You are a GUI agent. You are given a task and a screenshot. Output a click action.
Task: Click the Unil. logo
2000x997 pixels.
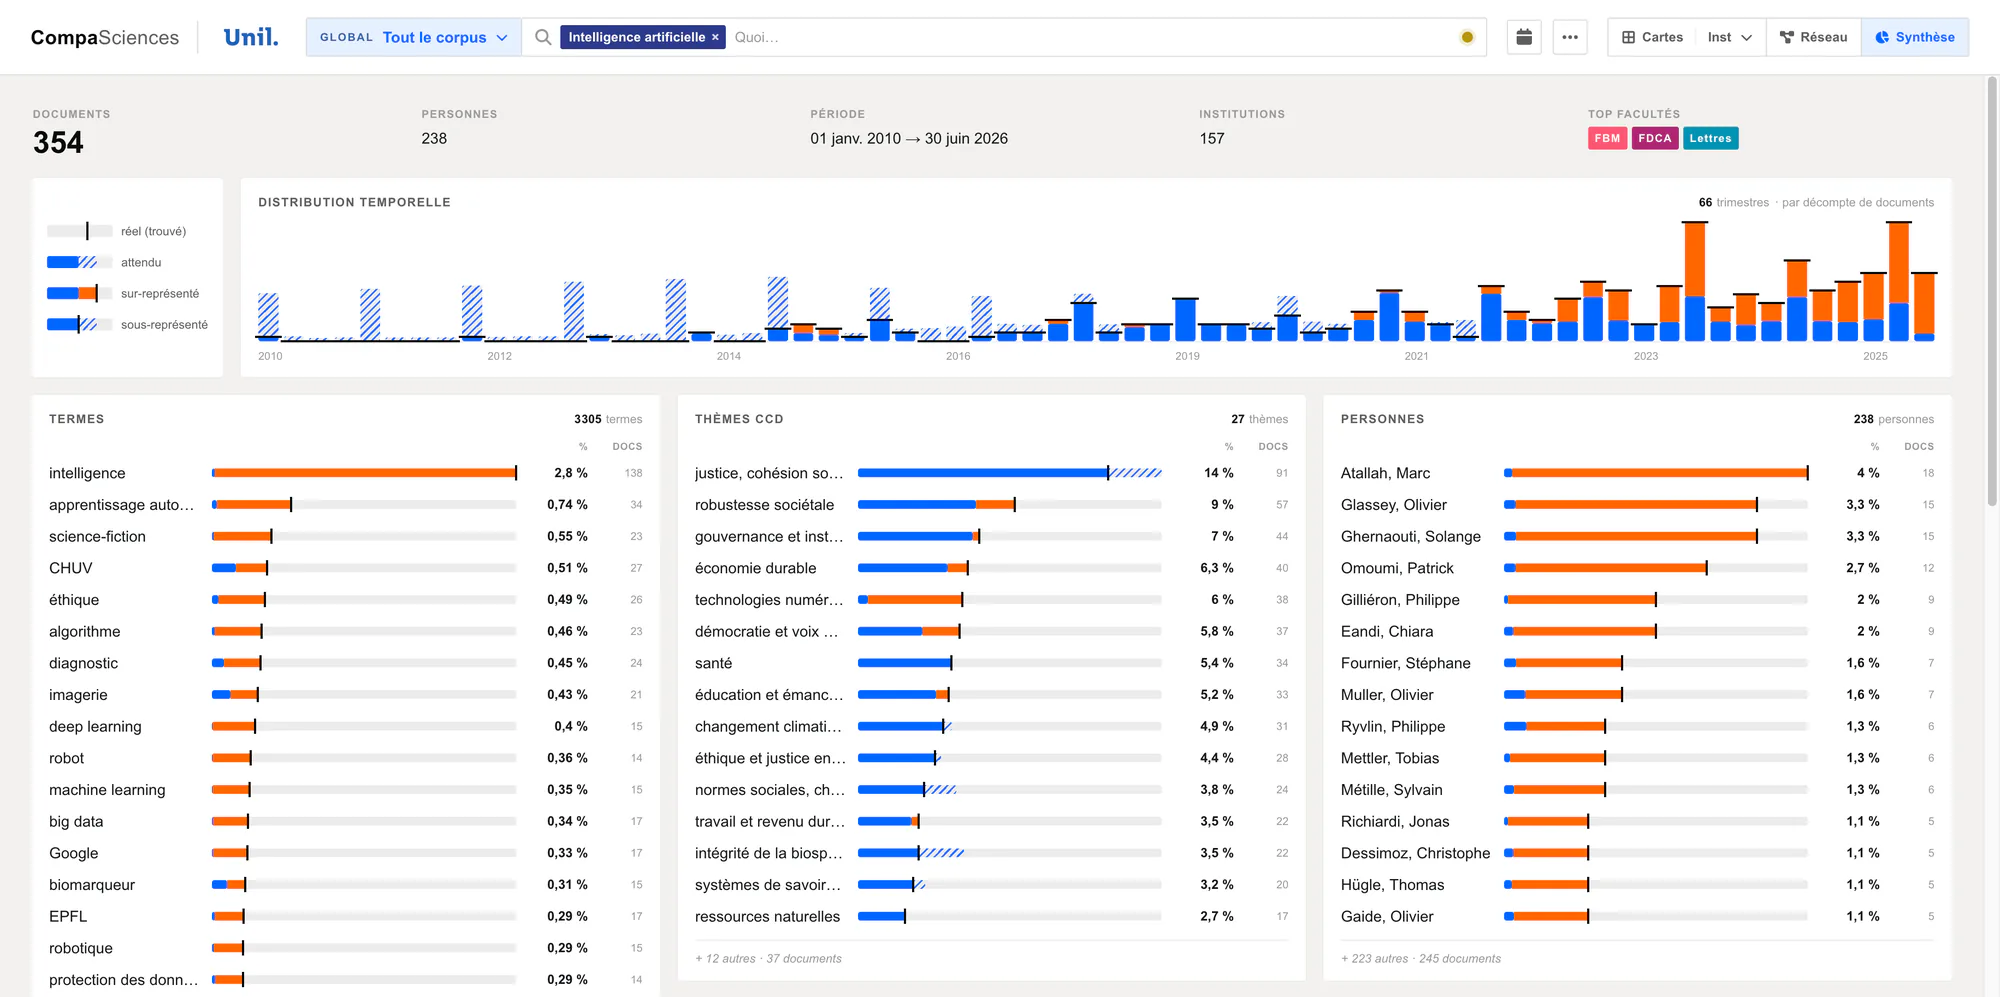click(x=251, y=37)
